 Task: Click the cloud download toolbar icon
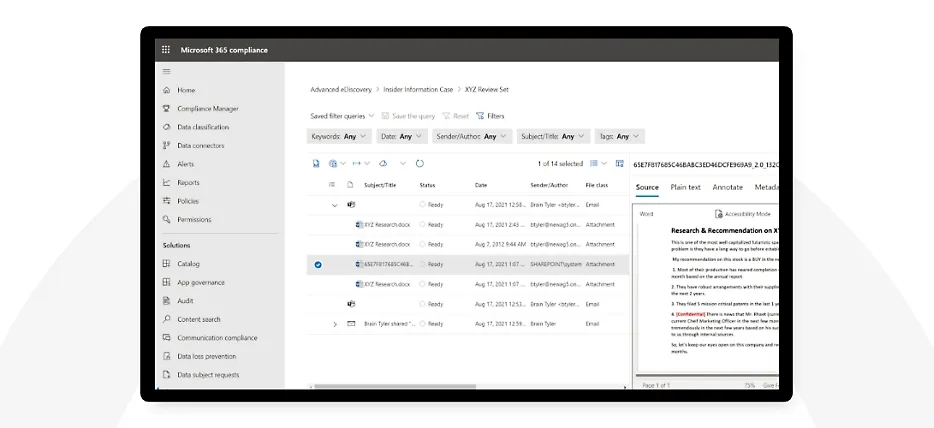tap(383, 163)
